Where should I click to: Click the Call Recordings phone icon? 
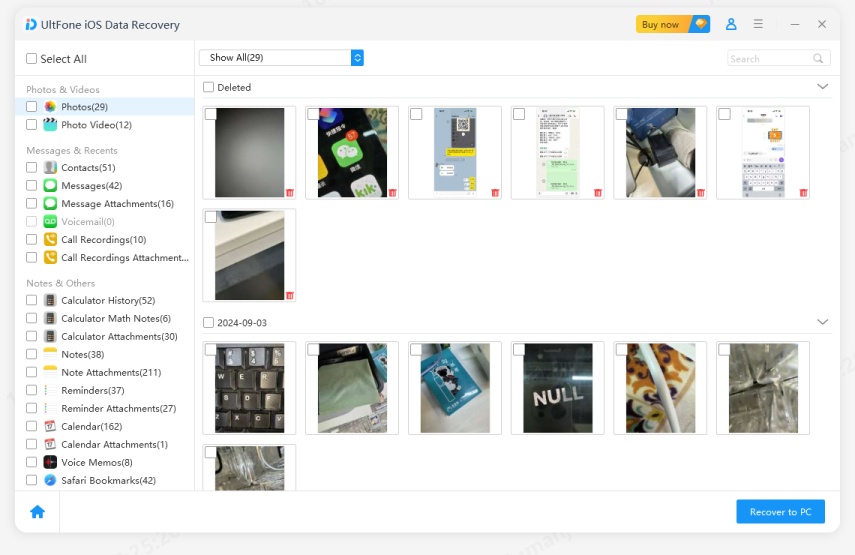[x=50, y=240]
